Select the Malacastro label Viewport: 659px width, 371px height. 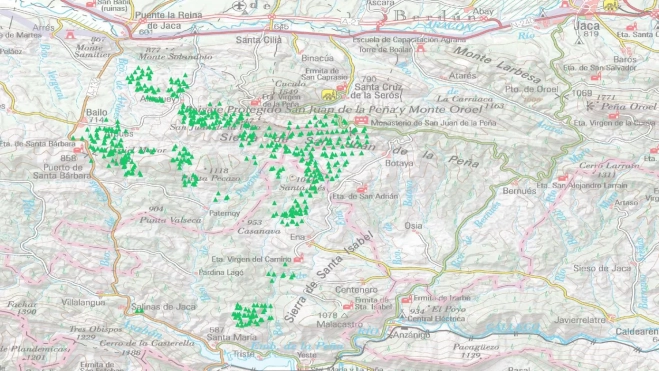coord(339,324)
